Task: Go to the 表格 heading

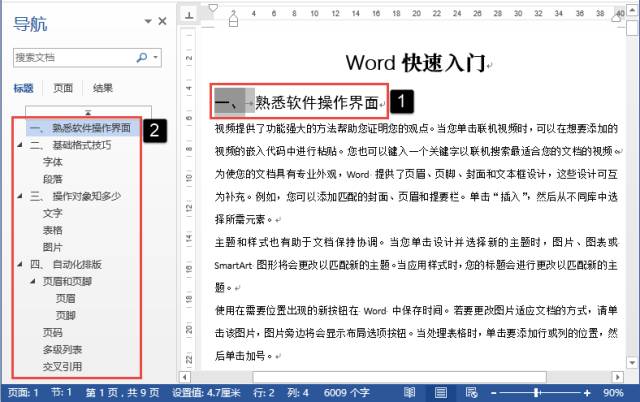Action: (53, 230)
